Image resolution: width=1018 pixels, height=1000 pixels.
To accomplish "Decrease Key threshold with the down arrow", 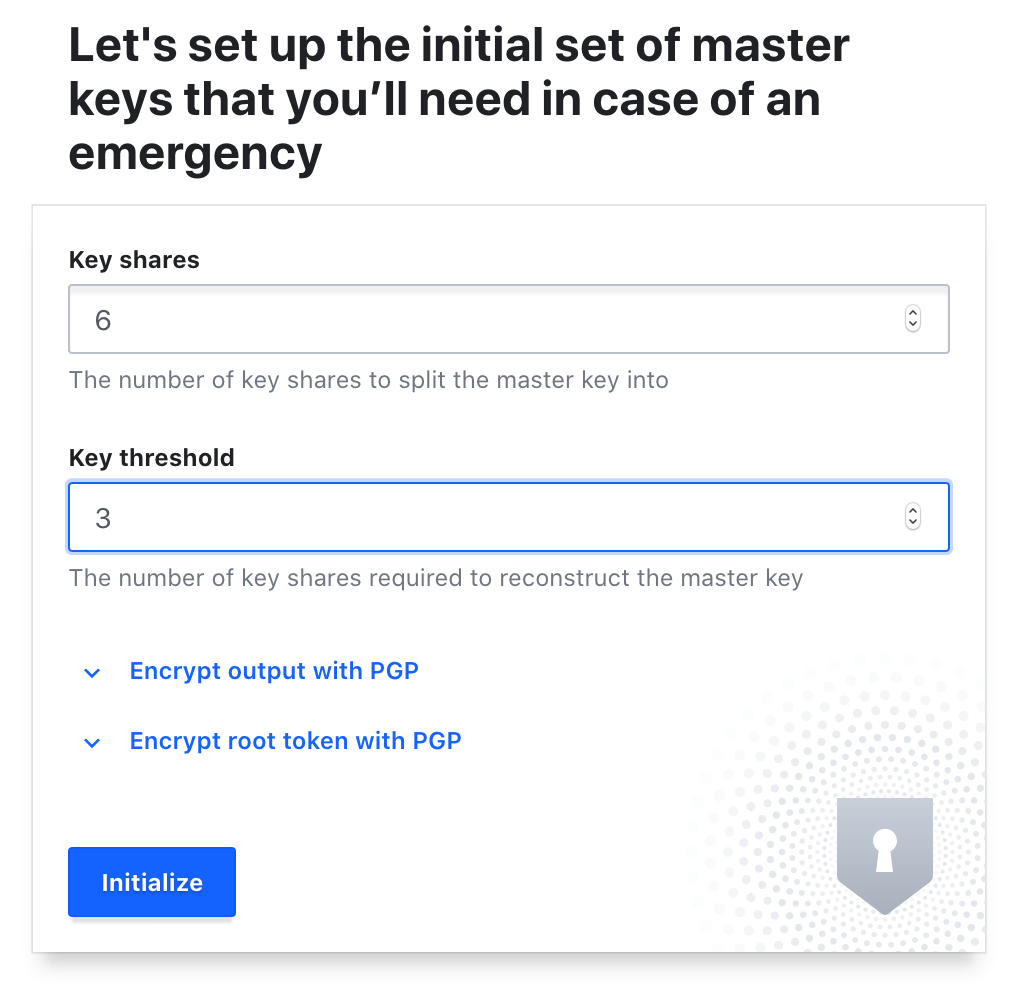I will click(913, 523).
